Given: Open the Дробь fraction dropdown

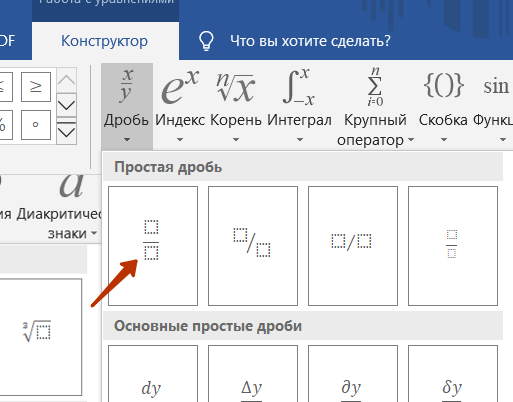Looking at the screenshot, I should pos(127,106).
